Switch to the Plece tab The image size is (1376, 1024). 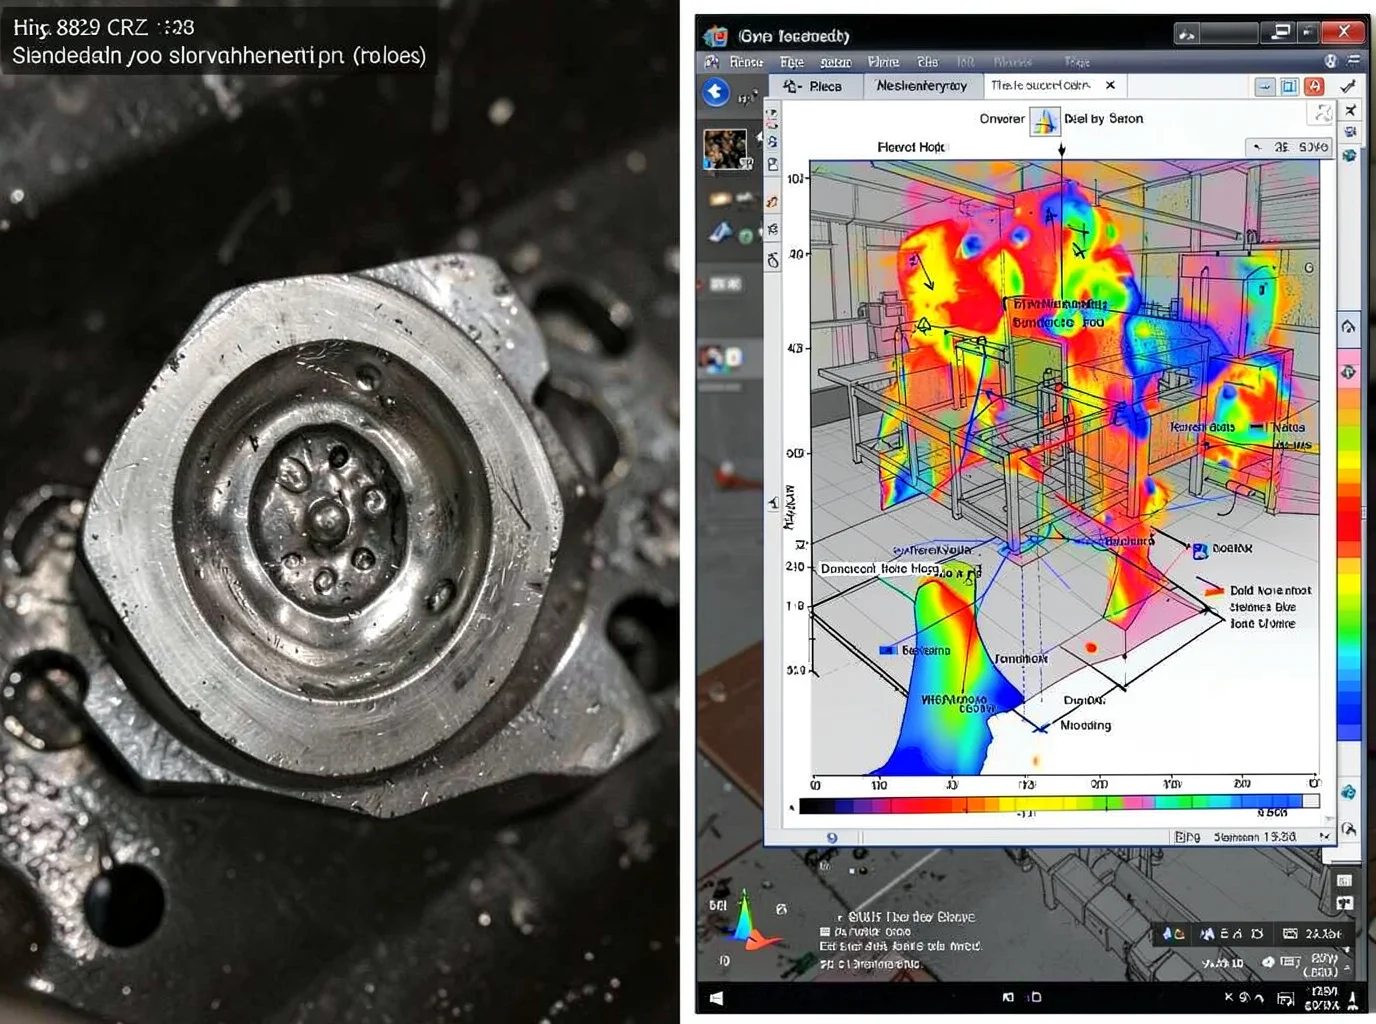pyautogui.click(x=814, y=87)
